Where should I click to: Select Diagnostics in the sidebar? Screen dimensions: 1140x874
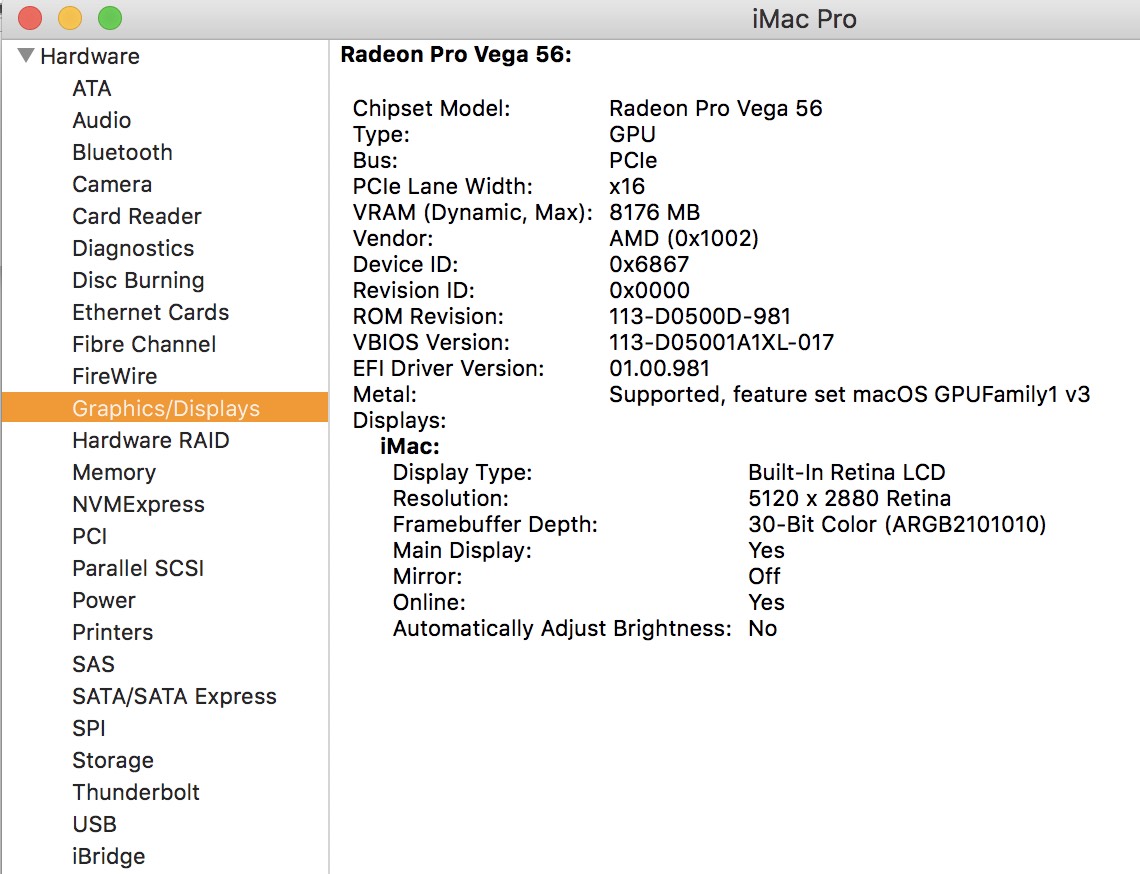point(133,248)
